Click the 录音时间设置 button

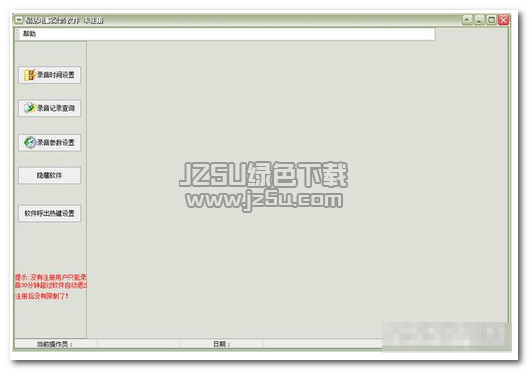[50, 75]
